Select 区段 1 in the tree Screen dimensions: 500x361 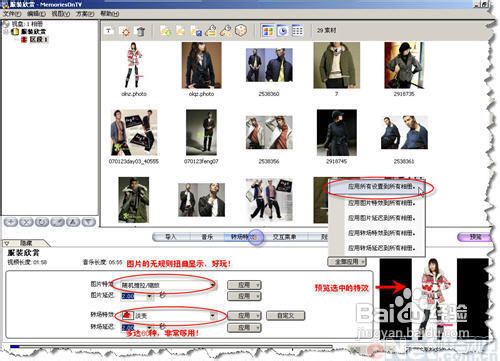pyautogui.click(x=39, y=39)
